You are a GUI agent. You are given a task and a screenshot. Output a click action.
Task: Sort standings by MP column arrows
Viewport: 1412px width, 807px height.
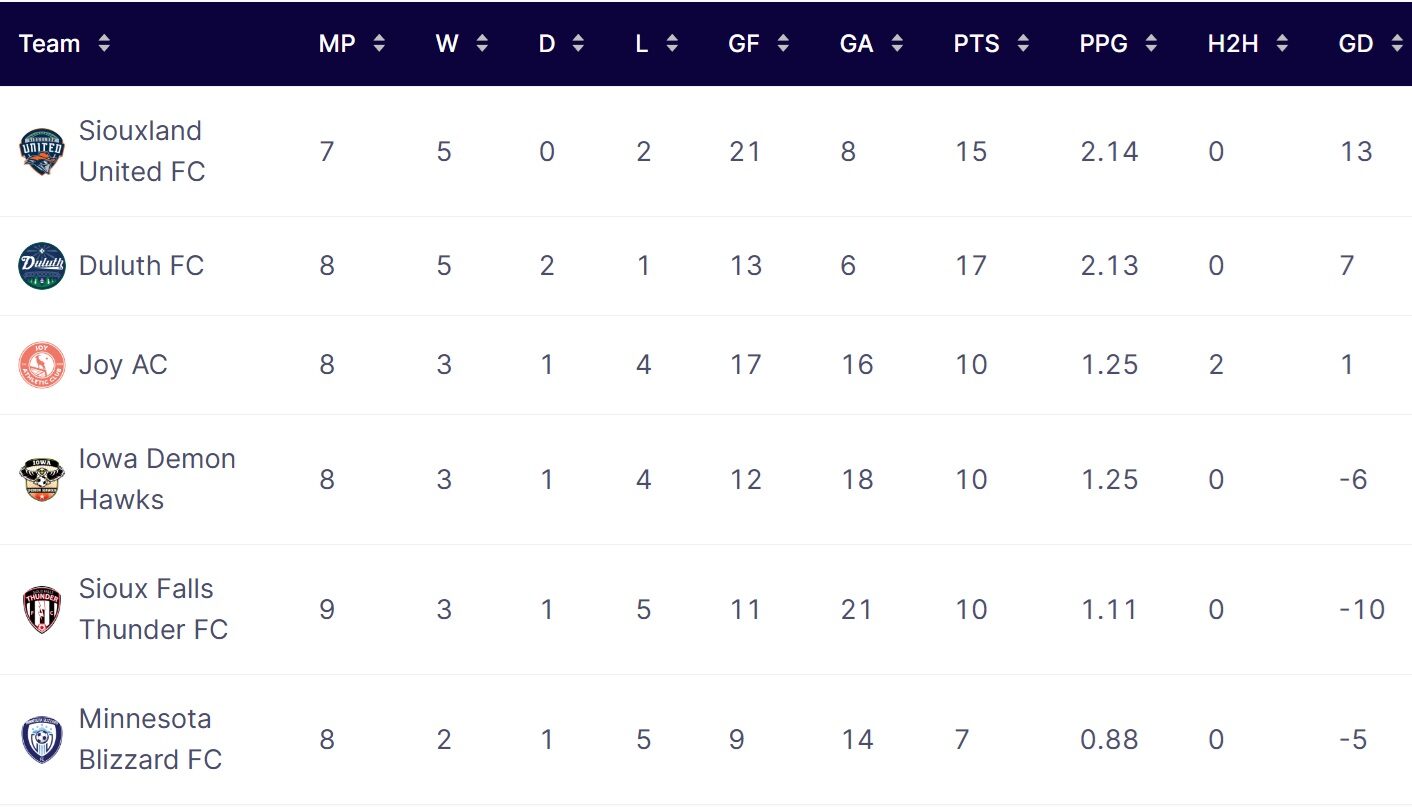pyautogui.click(x=378, y=44)
